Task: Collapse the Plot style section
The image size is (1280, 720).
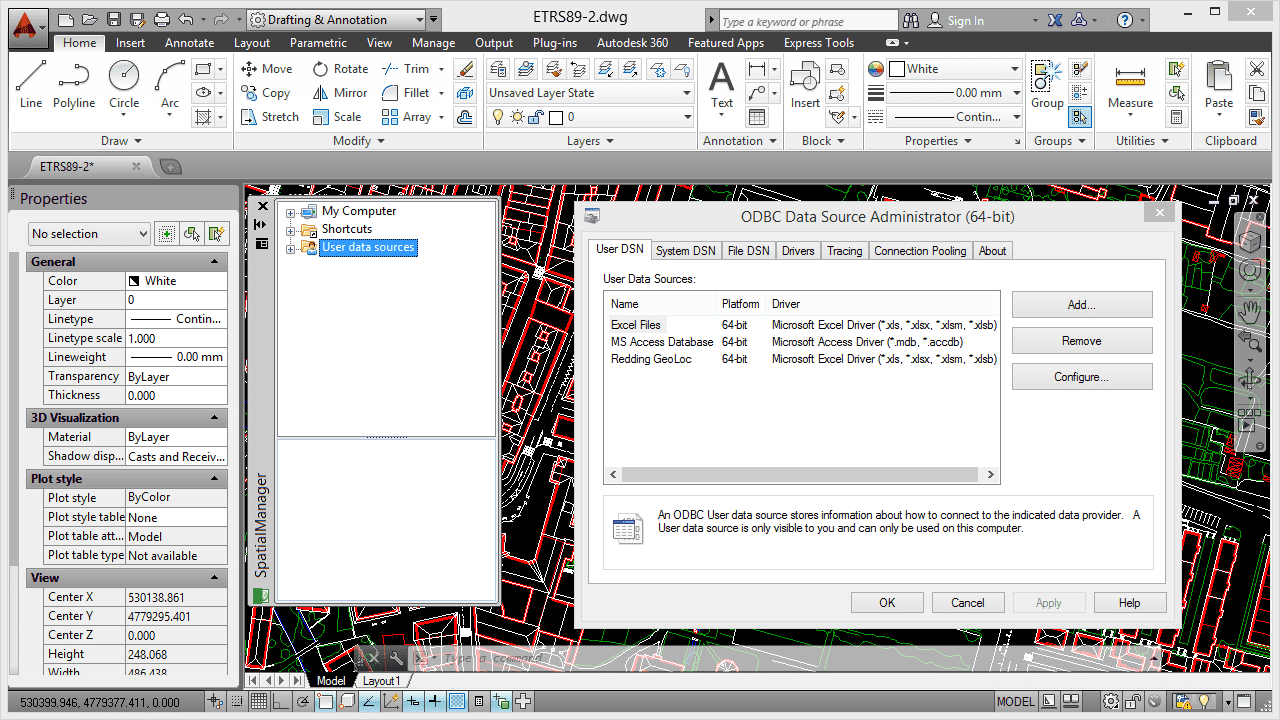Action: point(215,479)
